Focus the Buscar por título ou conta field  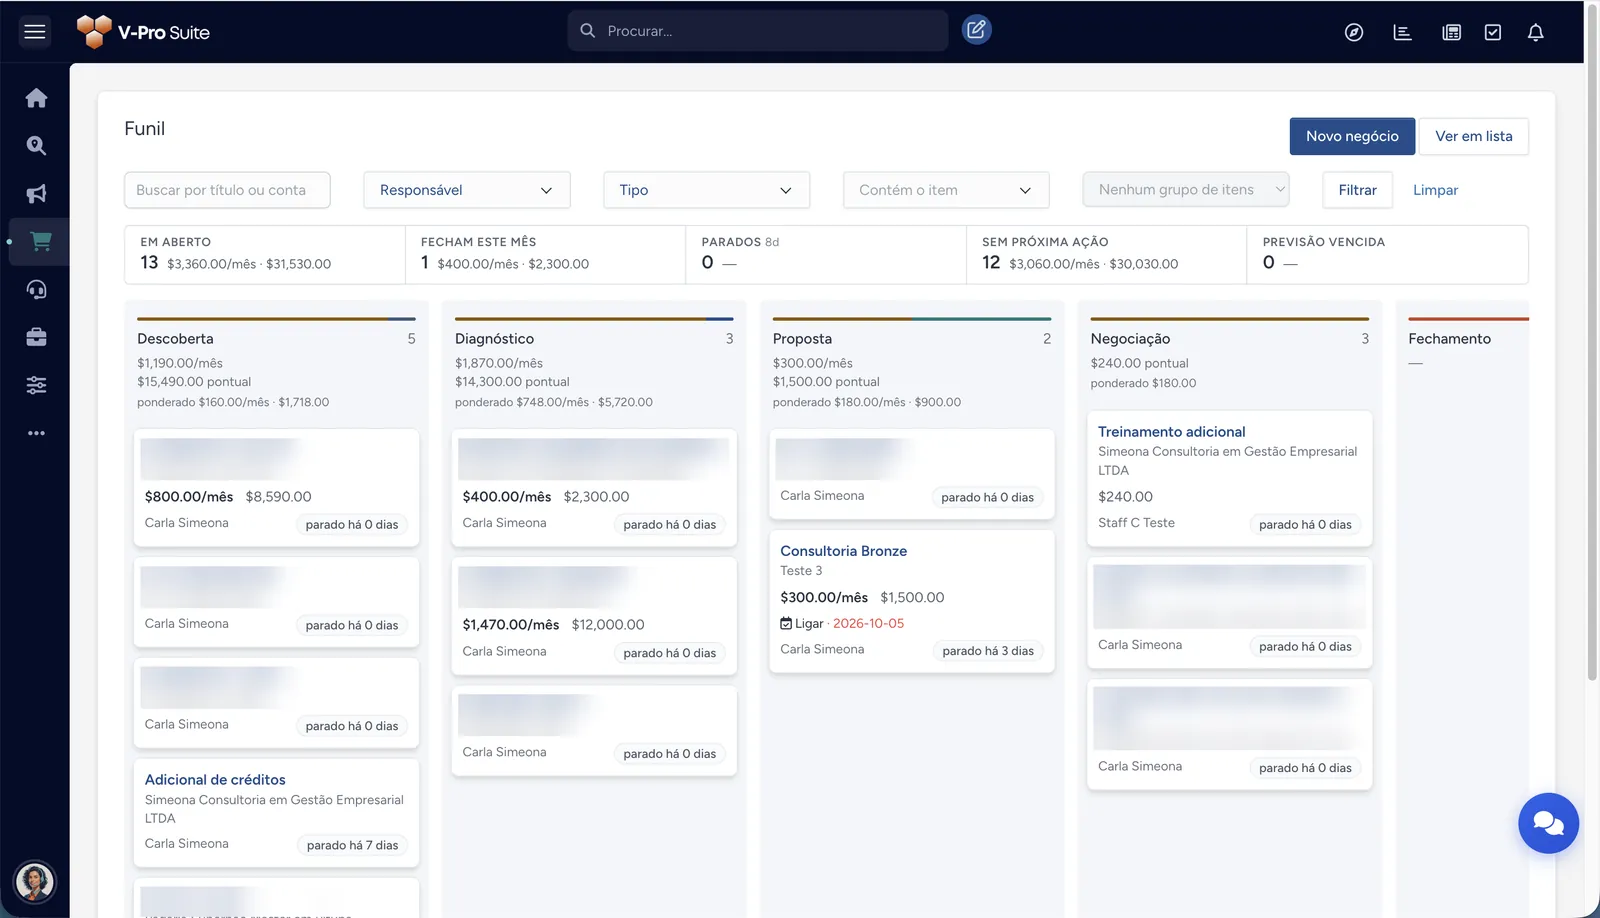(x=227, y=190)
